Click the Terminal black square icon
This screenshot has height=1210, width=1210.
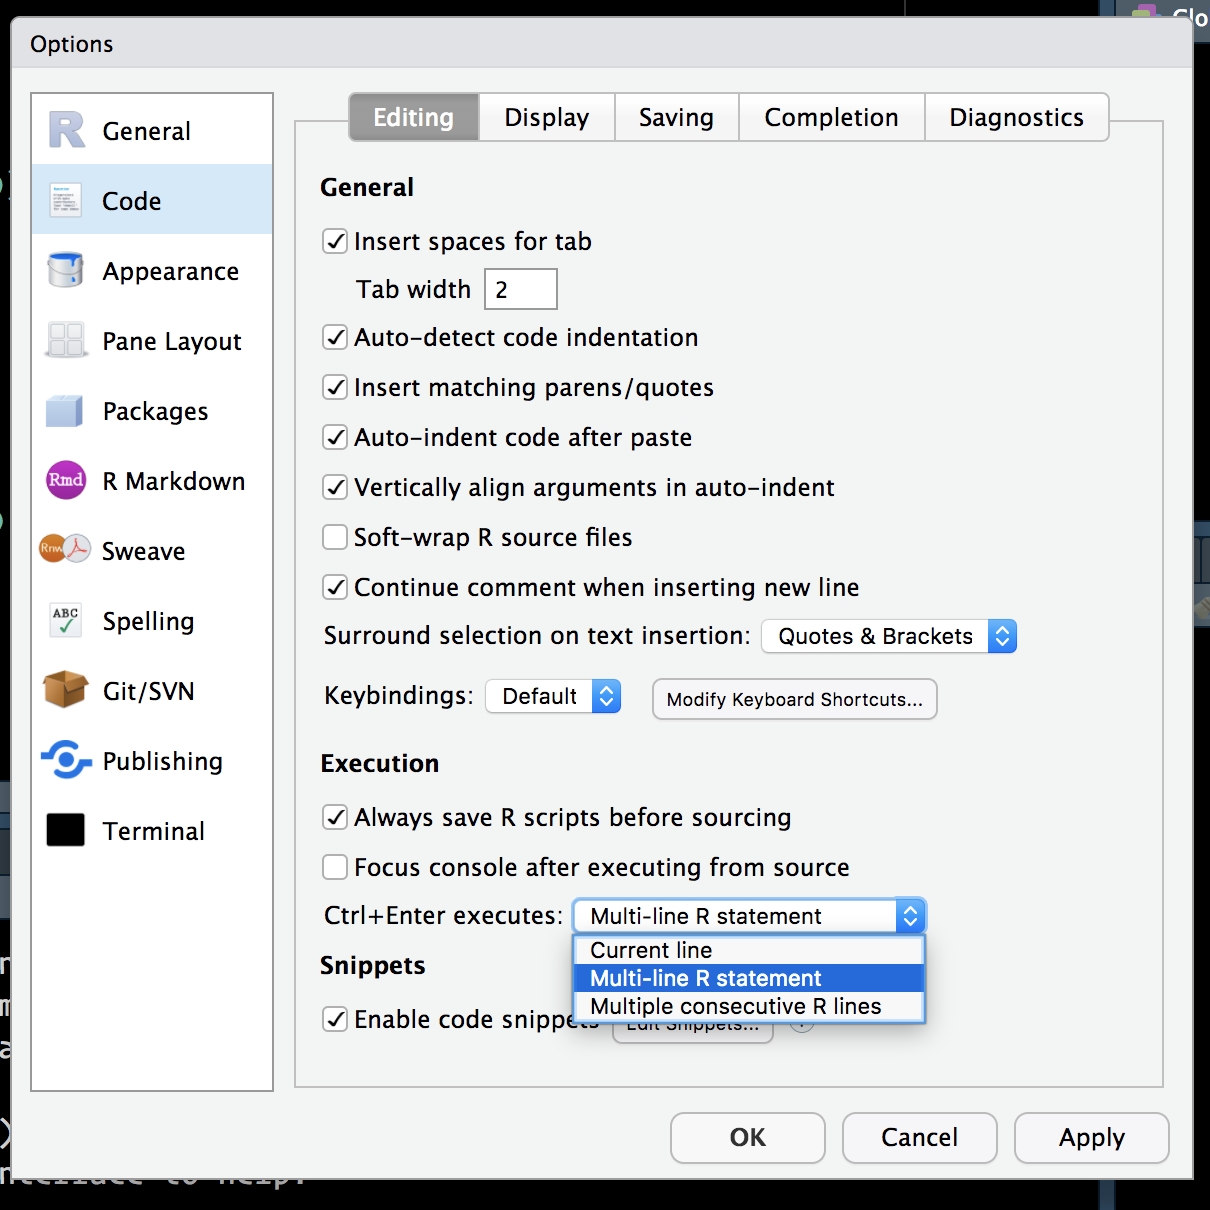(66, 830)
